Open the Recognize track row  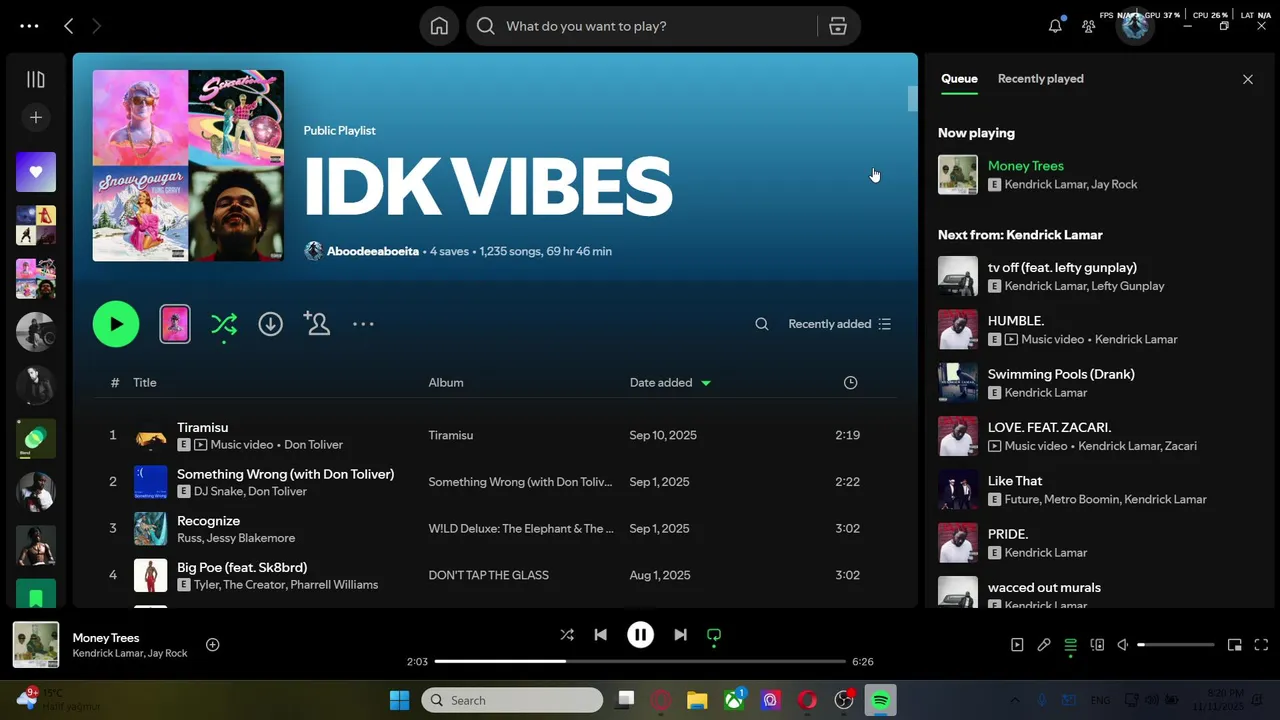point(495,528)
